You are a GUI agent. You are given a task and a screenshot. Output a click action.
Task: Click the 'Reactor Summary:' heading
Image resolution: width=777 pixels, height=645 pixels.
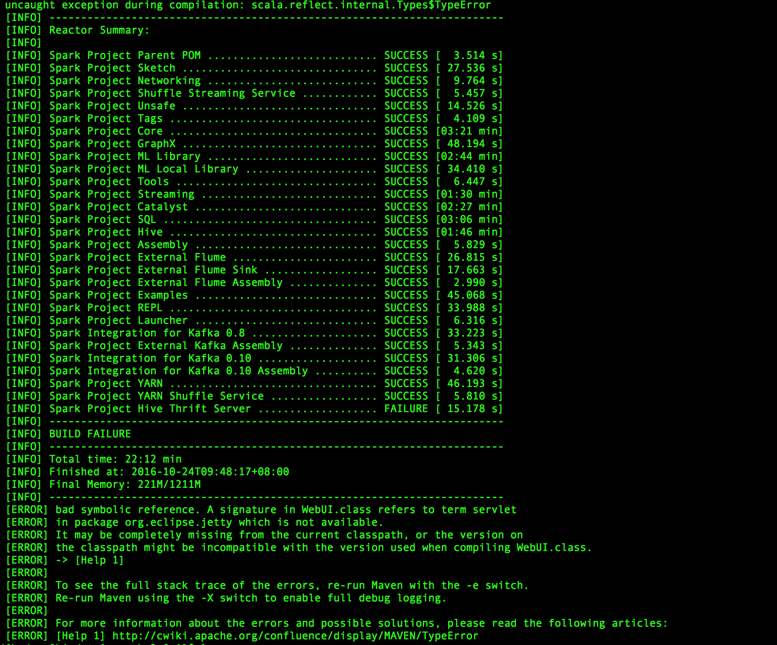click(x=100, y=30)
